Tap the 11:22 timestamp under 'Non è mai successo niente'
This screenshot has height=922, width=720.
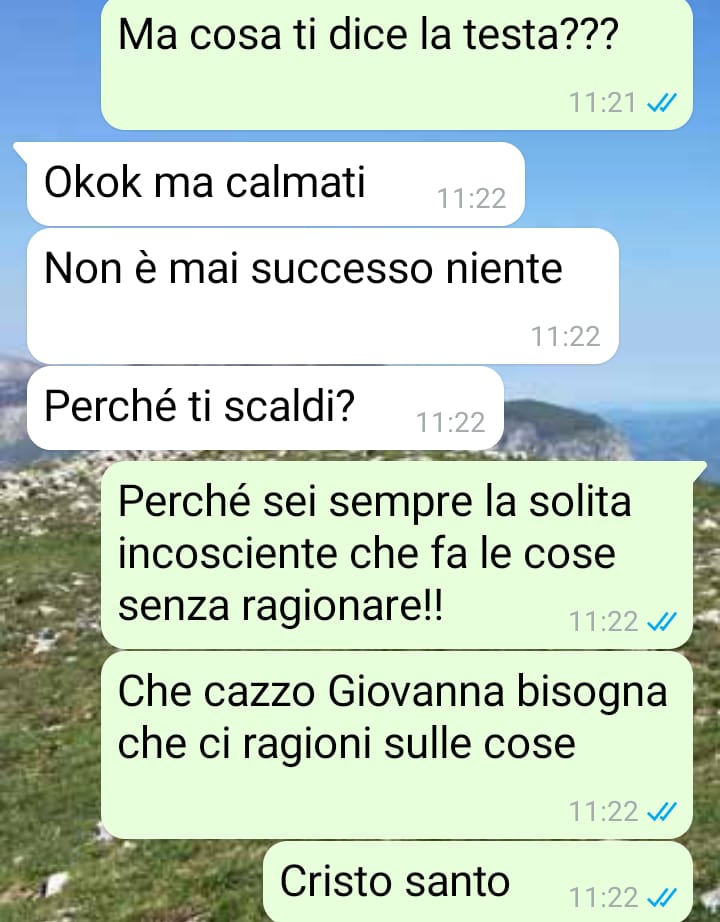point(565,337)
